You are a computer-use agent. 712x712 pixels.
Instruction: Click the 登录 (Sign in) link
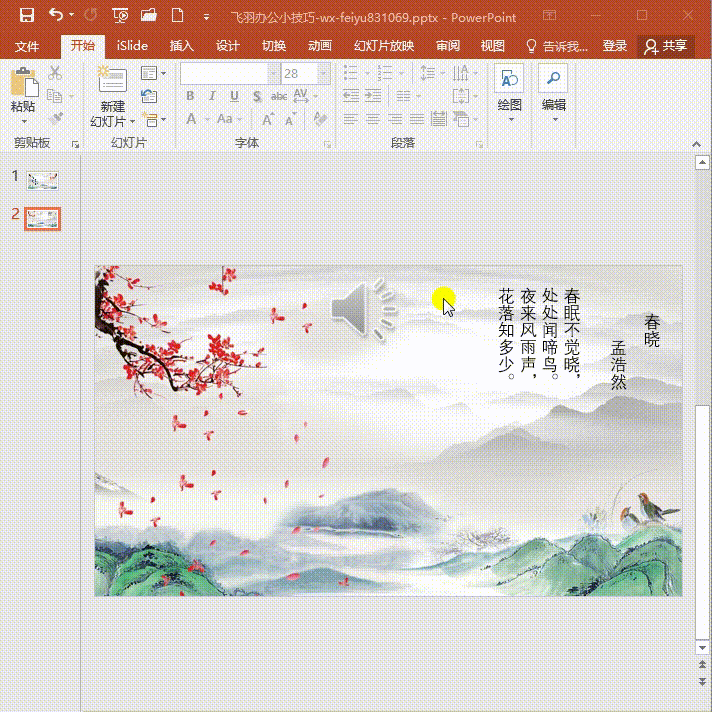615,46
